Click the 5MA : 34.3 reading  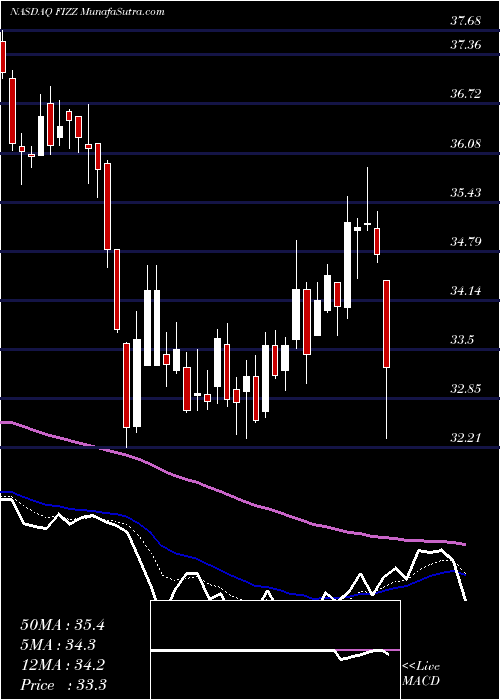tap(58, 645)
